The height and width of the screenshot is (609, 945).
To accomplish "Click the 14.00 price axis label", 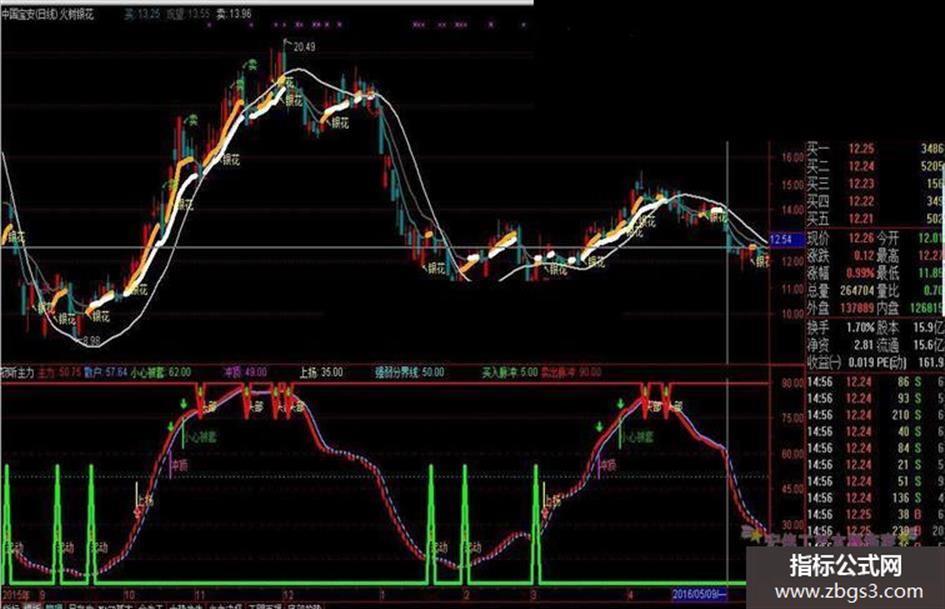I will pos(792,210).
